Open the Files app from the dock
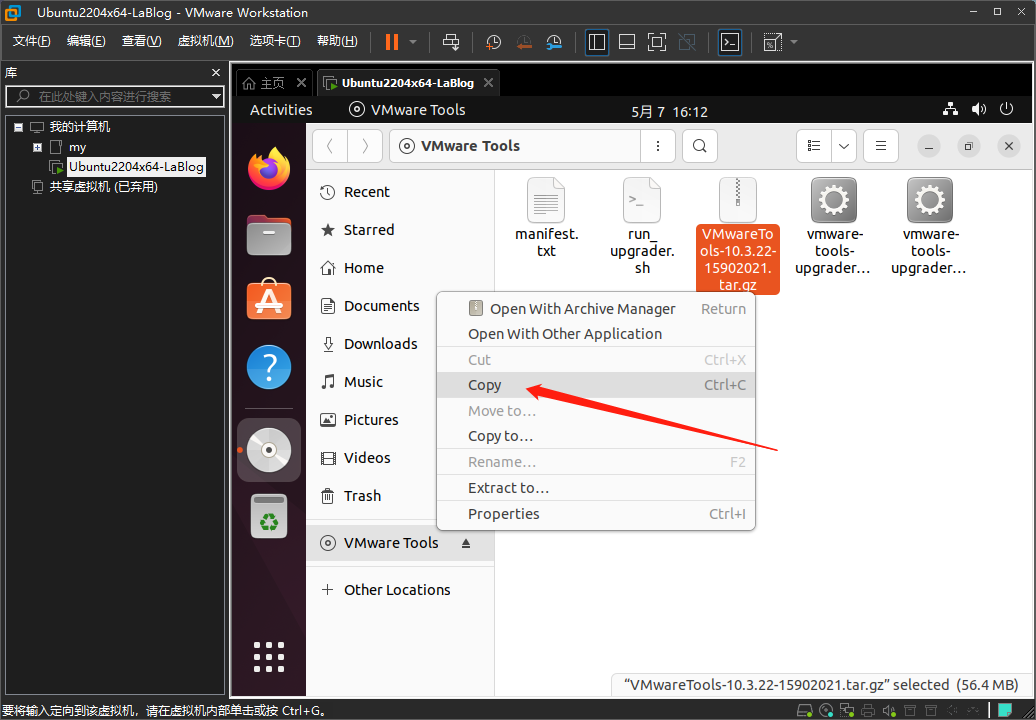The image size is (1036, 720). [x=269, y=234]
